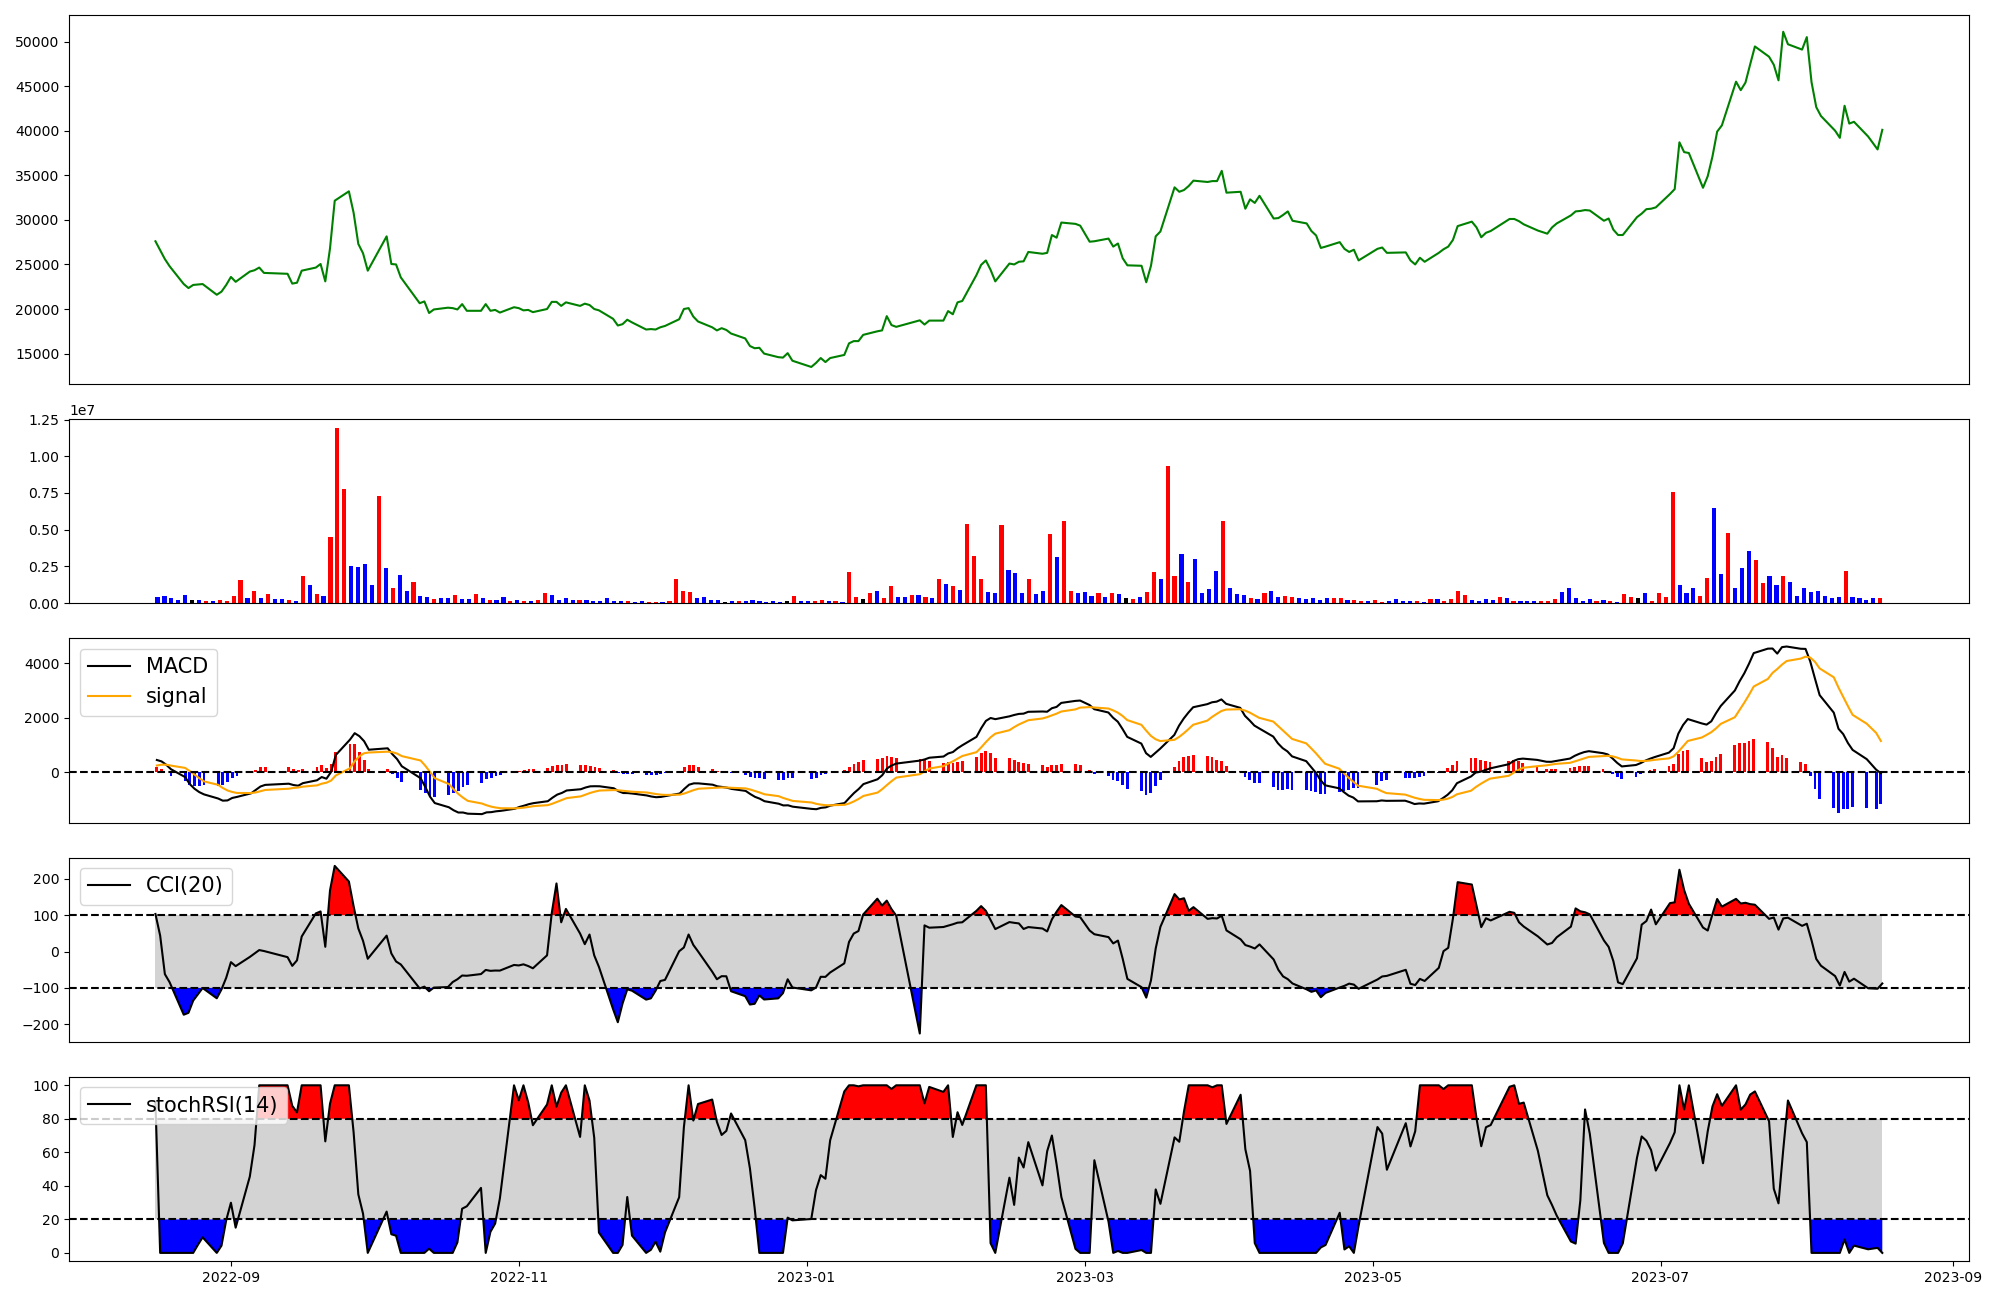Click the 2022-09 date axis label
The image size is (2000, 1300).
click(x=231, y=1277)
